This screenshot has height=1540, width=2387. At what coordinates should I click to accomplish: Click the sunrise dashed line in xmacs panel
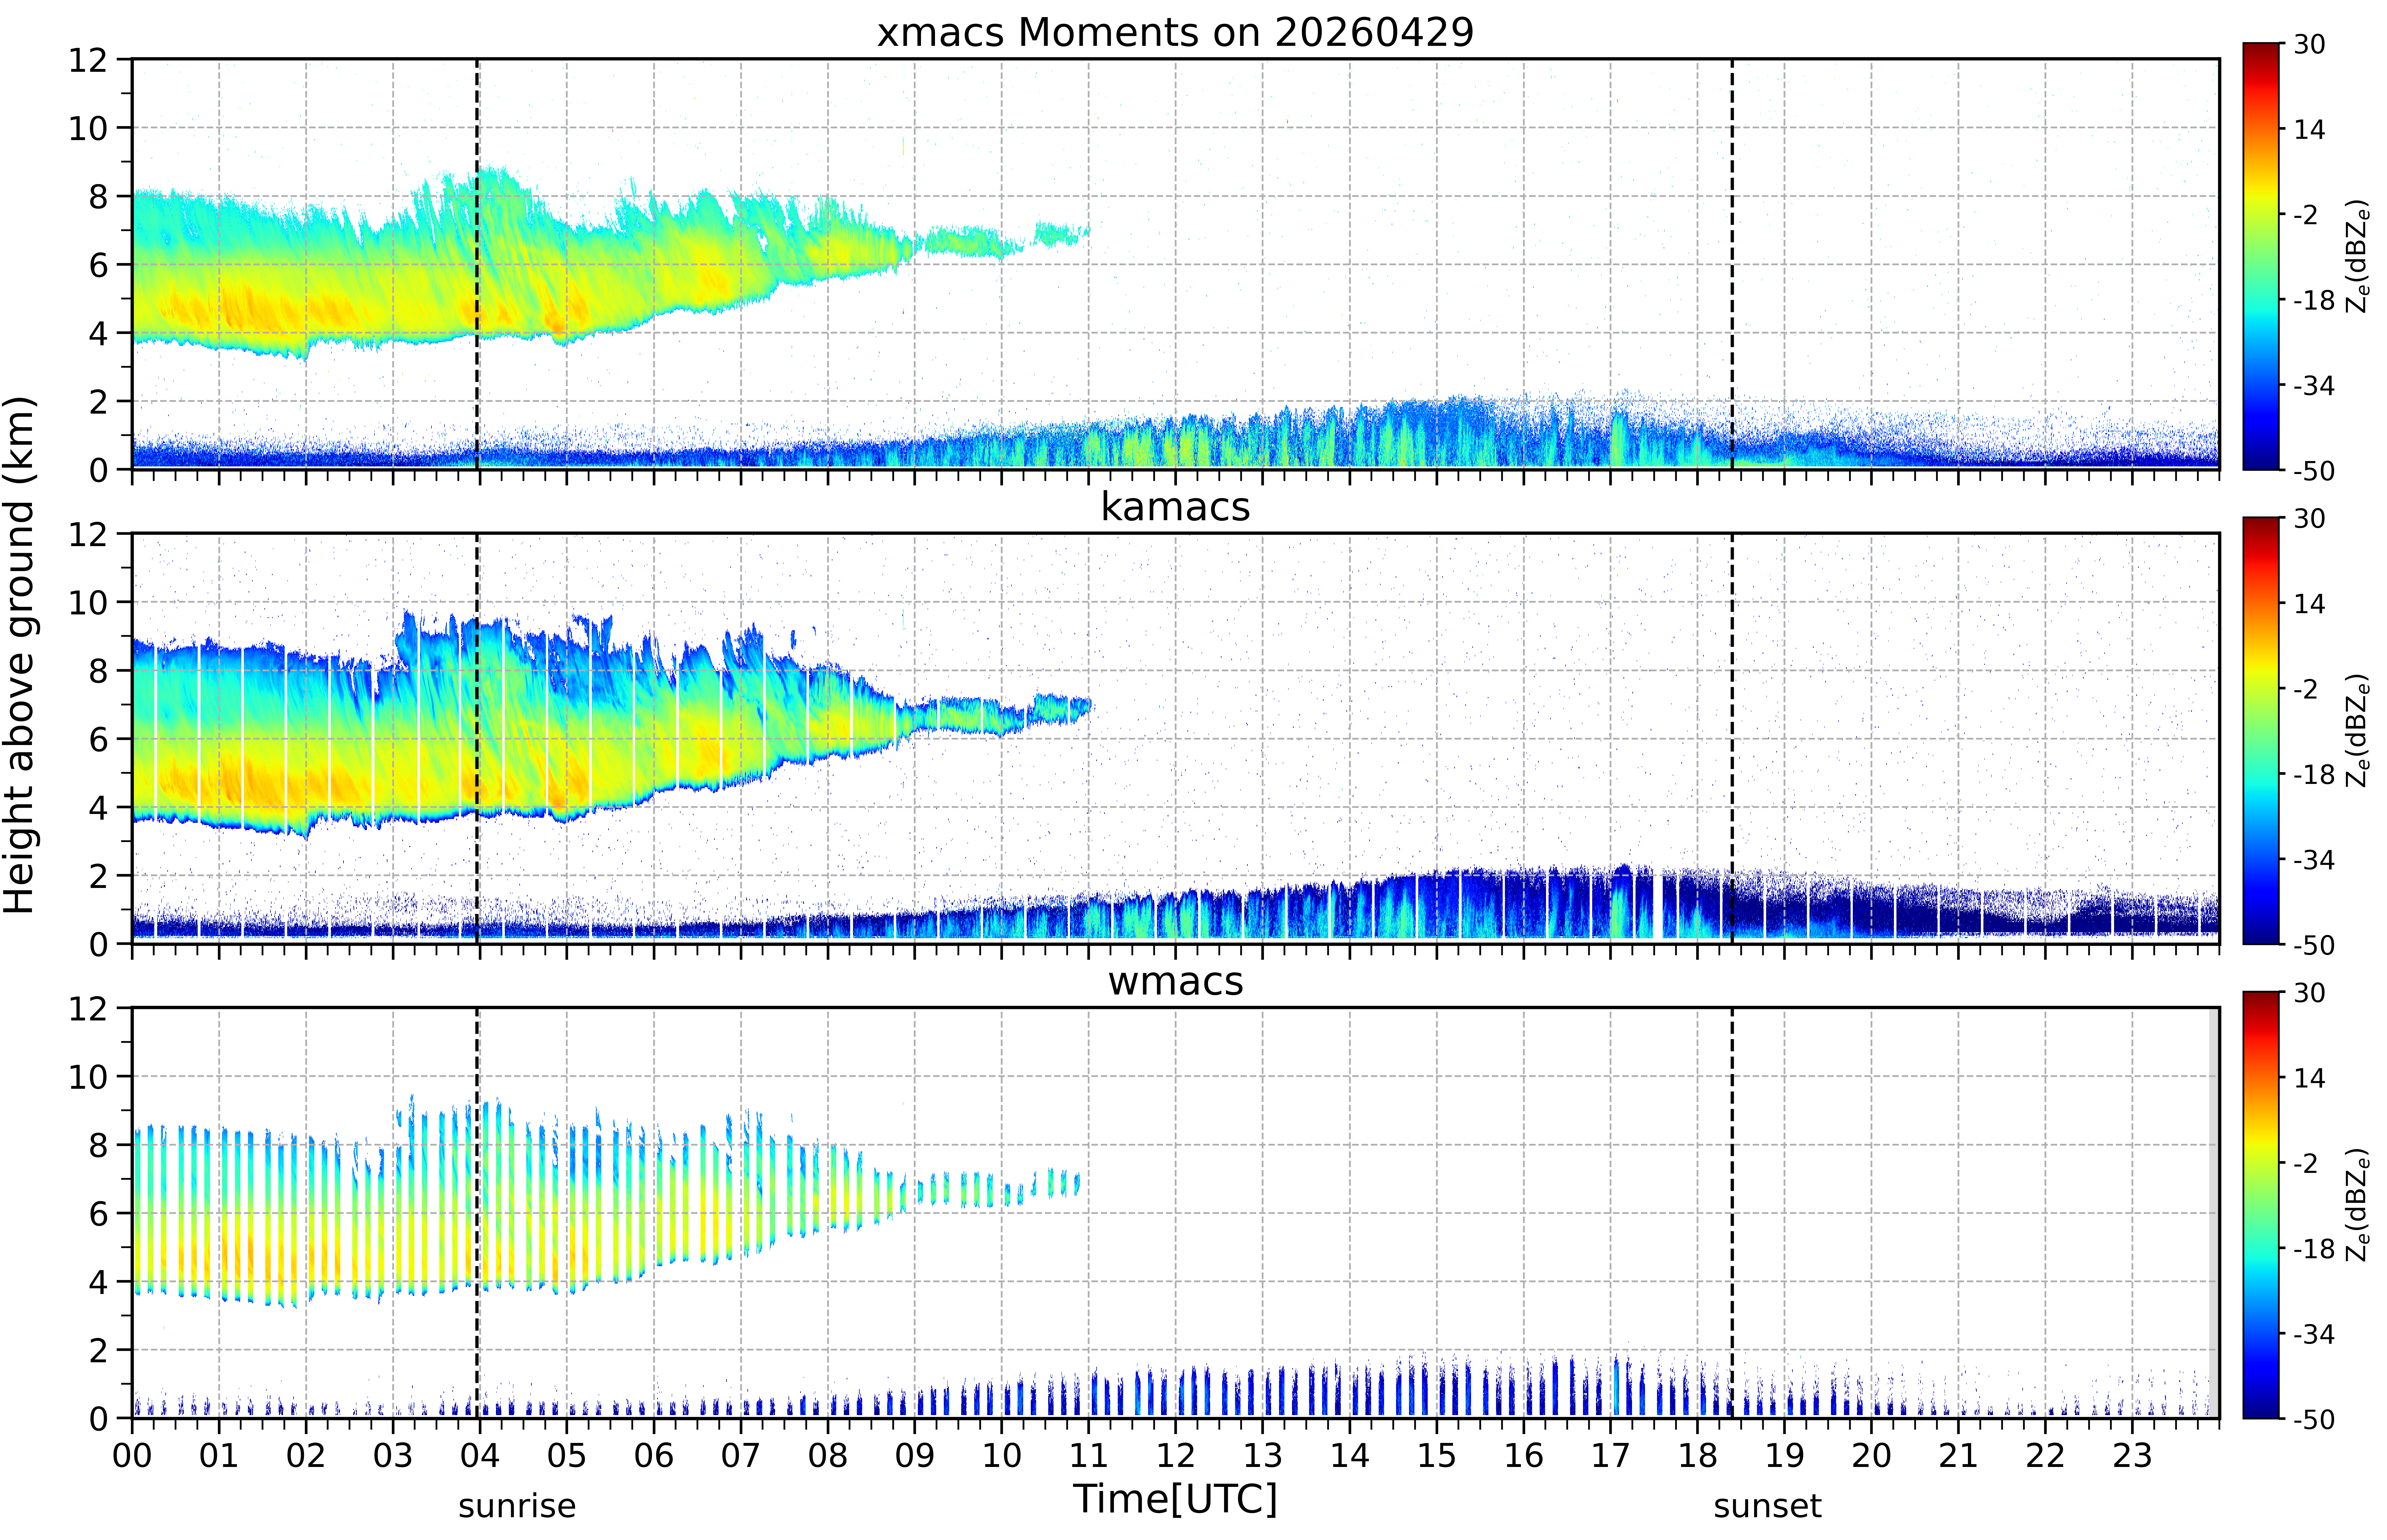point(477,264)
